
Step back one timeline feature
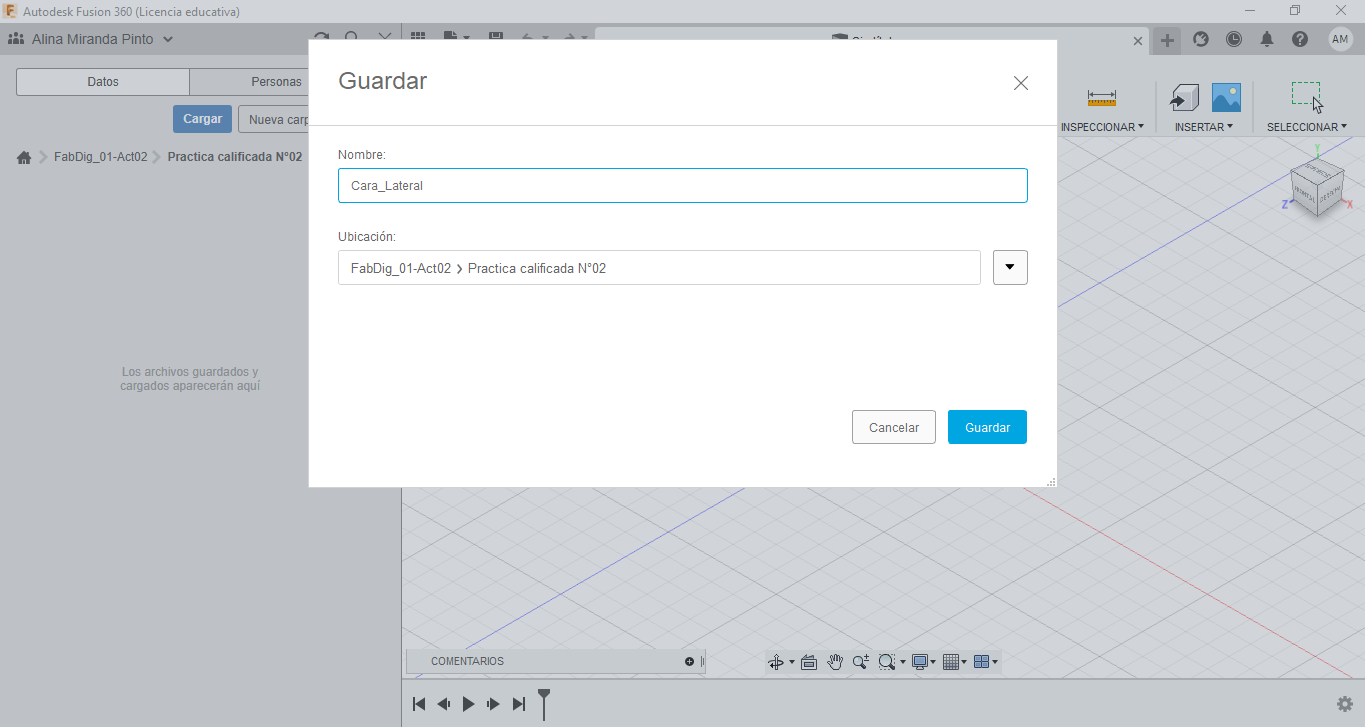click(x=444, y=704)
